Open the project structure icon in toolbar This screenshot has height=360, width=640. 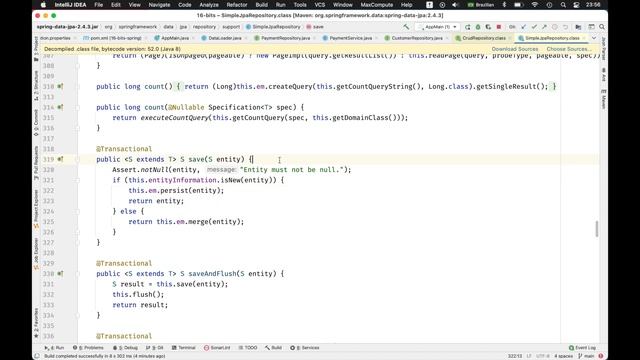click(x=578, y=27)
